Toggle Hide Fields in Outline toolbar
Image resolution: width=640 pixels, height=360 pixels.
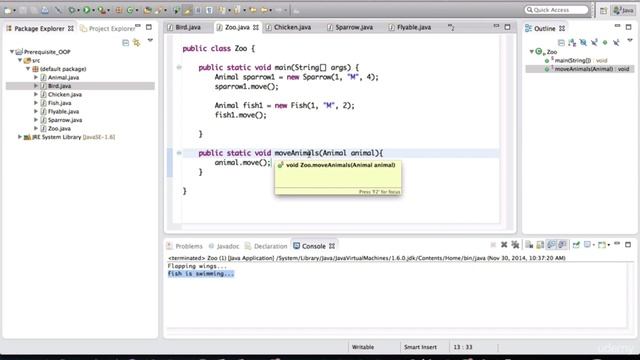tap(583, 42)
